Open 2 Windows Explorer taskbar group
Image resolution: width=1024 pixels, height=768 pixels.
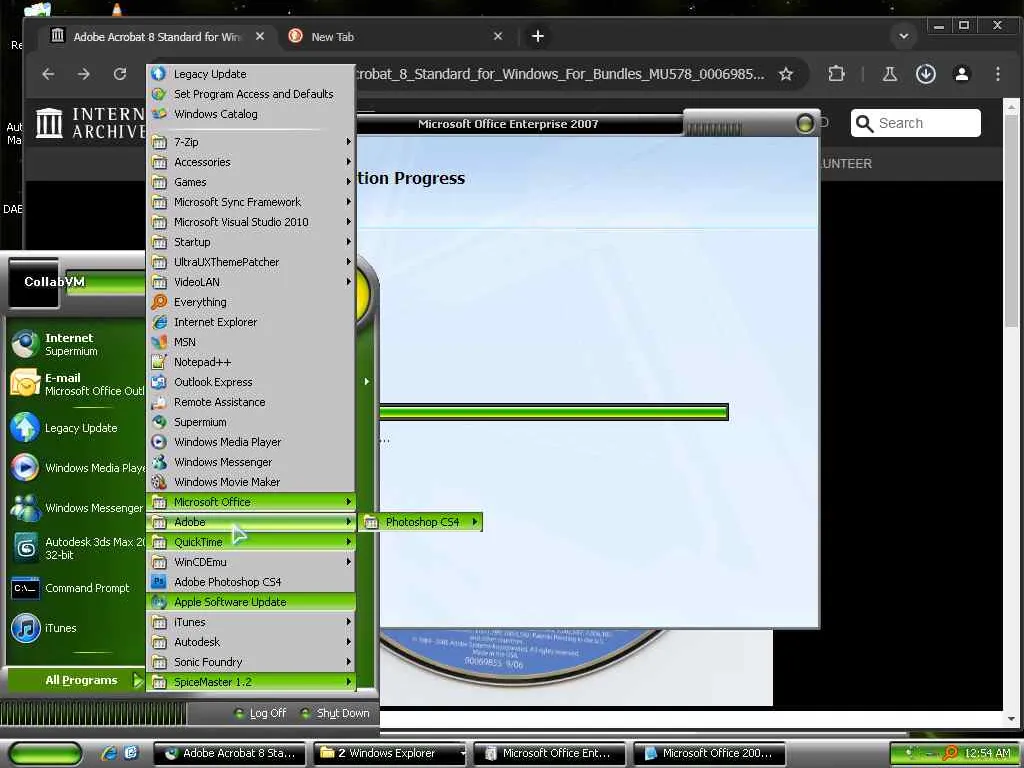(x=390, y=753)
